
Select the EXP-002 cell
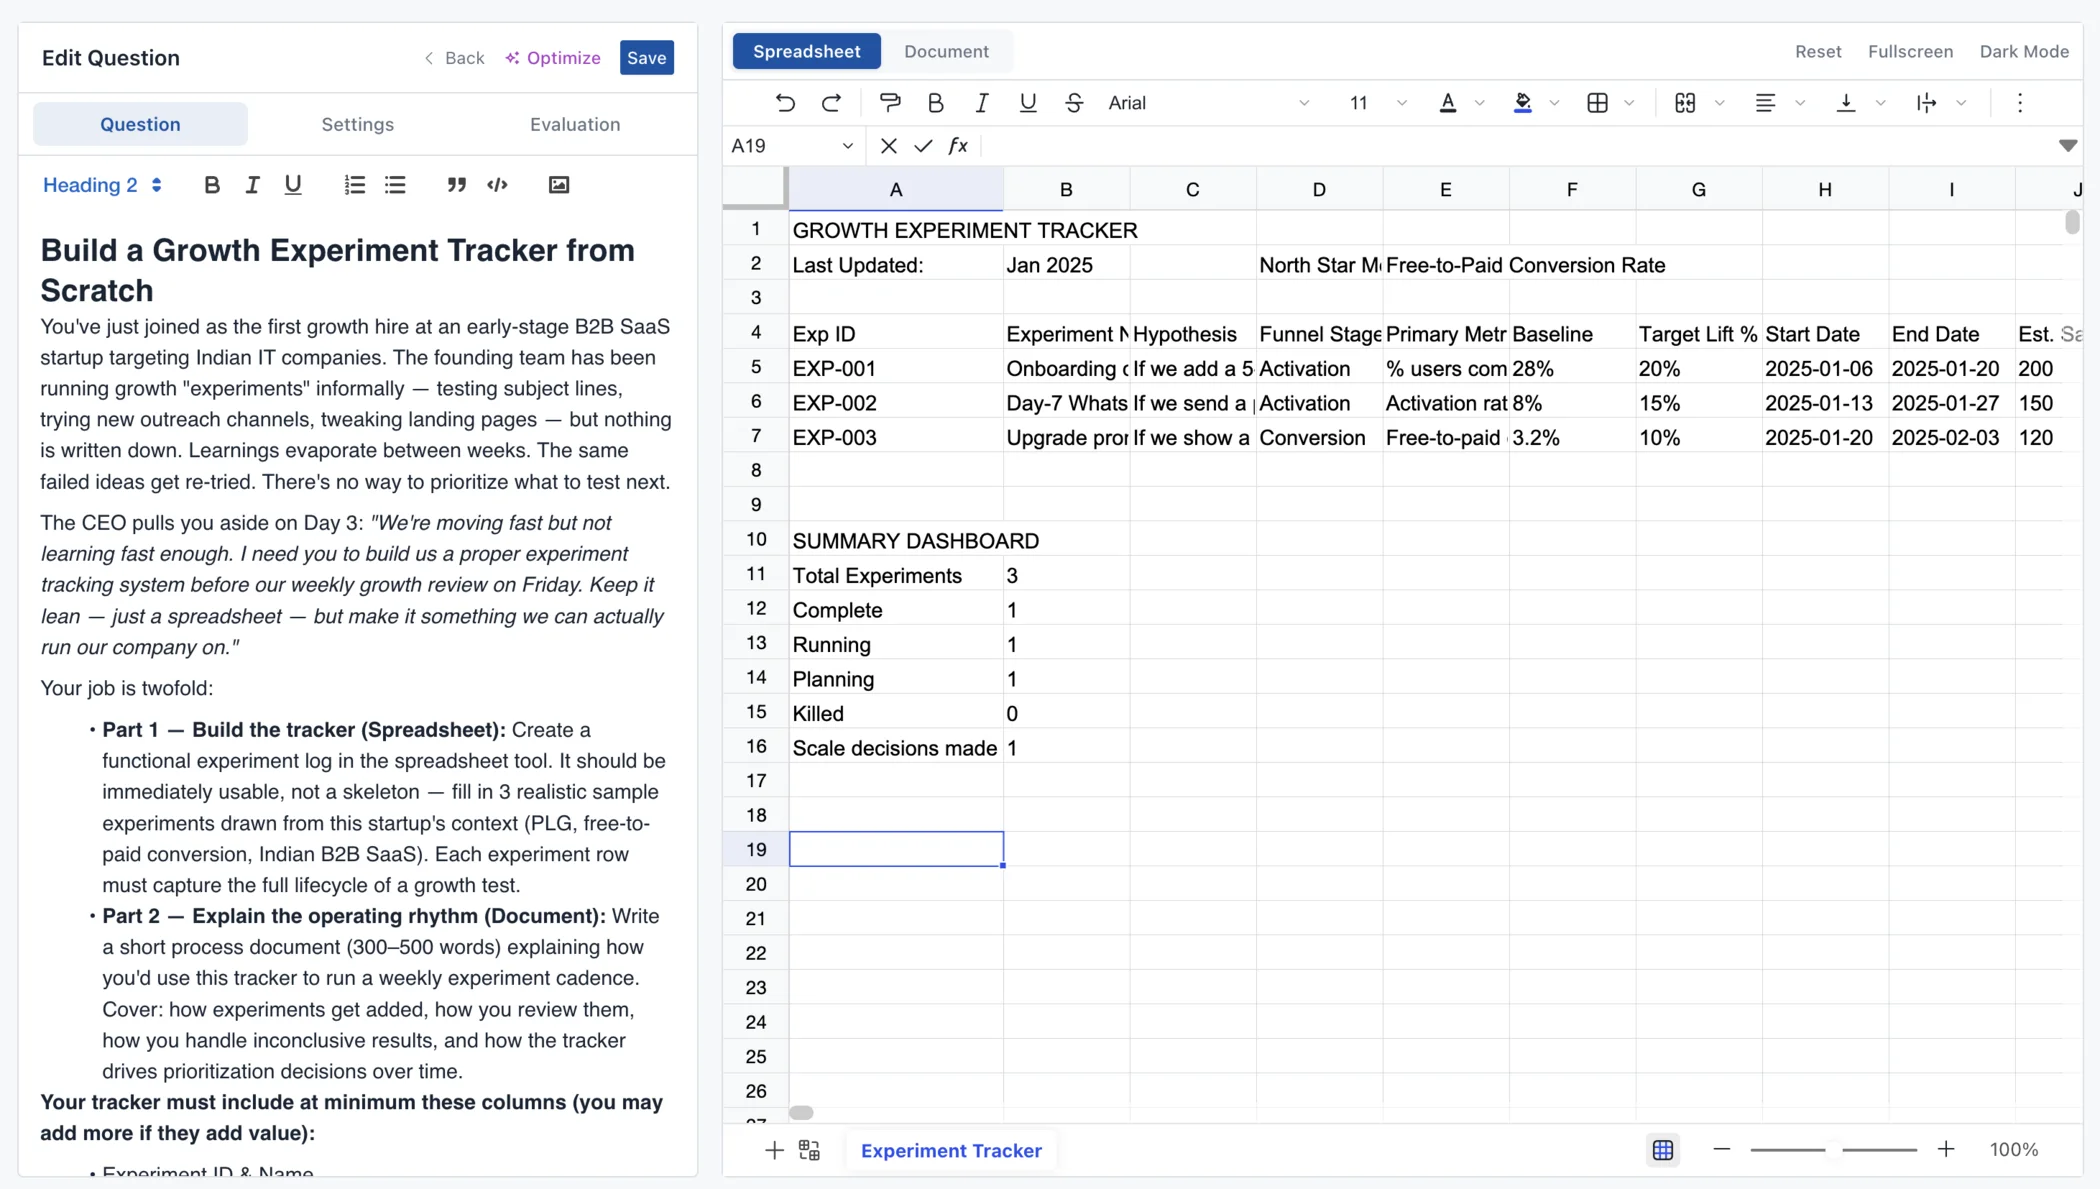pyautogui.click(x=896, y=403)
